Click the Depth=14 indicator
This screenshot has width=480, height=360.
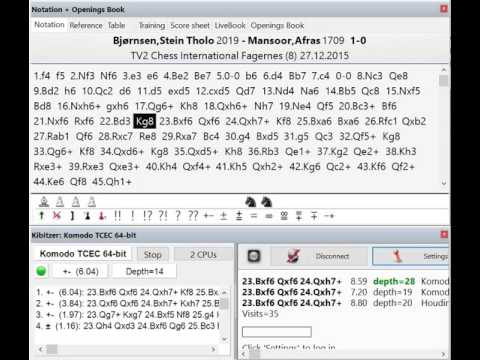point(144,272)
